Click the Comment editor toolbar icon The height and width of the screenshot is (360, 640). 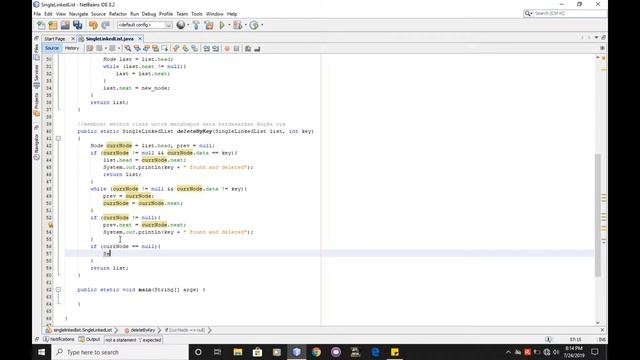pos(248,49)
